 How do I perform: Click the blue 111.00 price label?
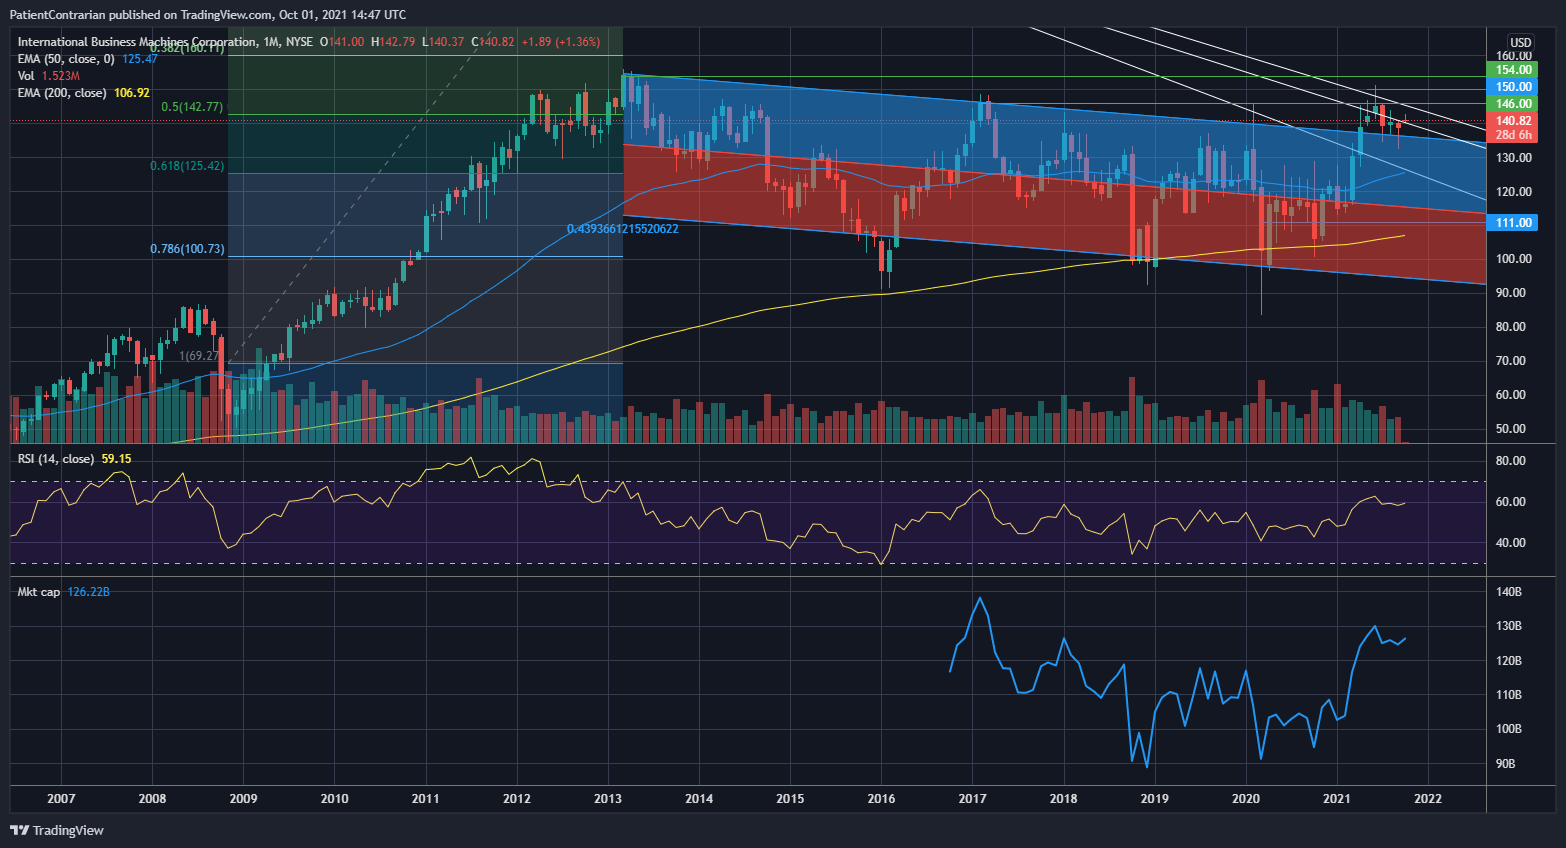(x=1512, y=223)
